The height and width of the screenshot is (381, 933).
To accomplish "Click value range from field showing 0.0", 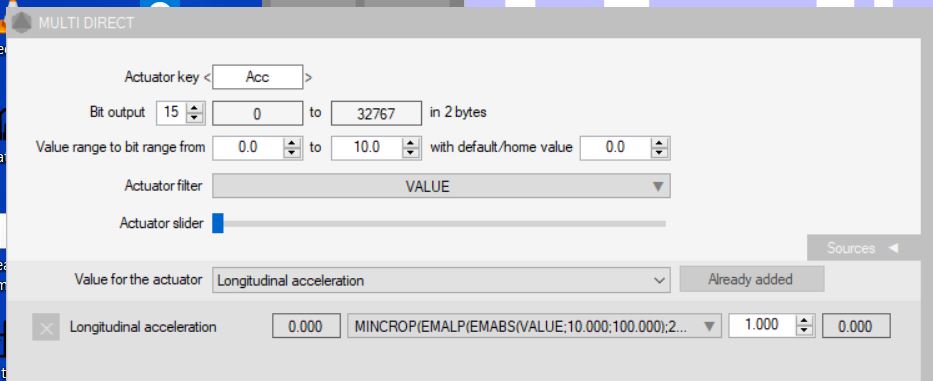I will pyautogui.click(x=248, y=148).
